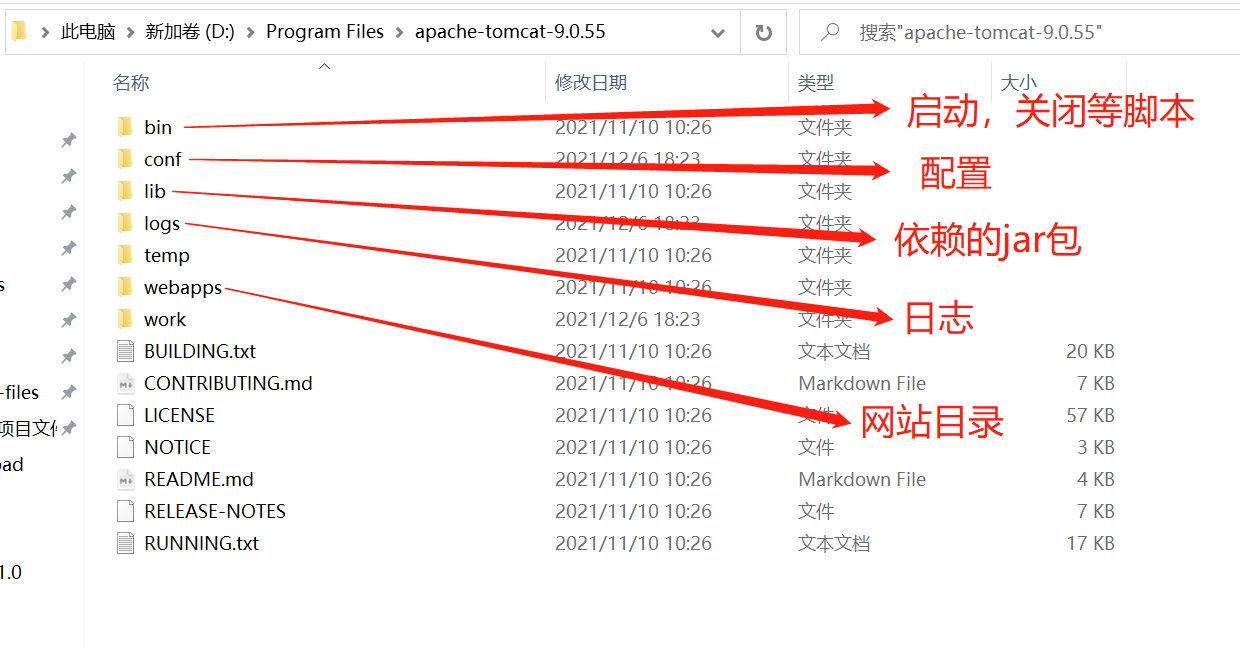Click the LICENSE file icon
Screen dimensions: 1240x649
125,415
